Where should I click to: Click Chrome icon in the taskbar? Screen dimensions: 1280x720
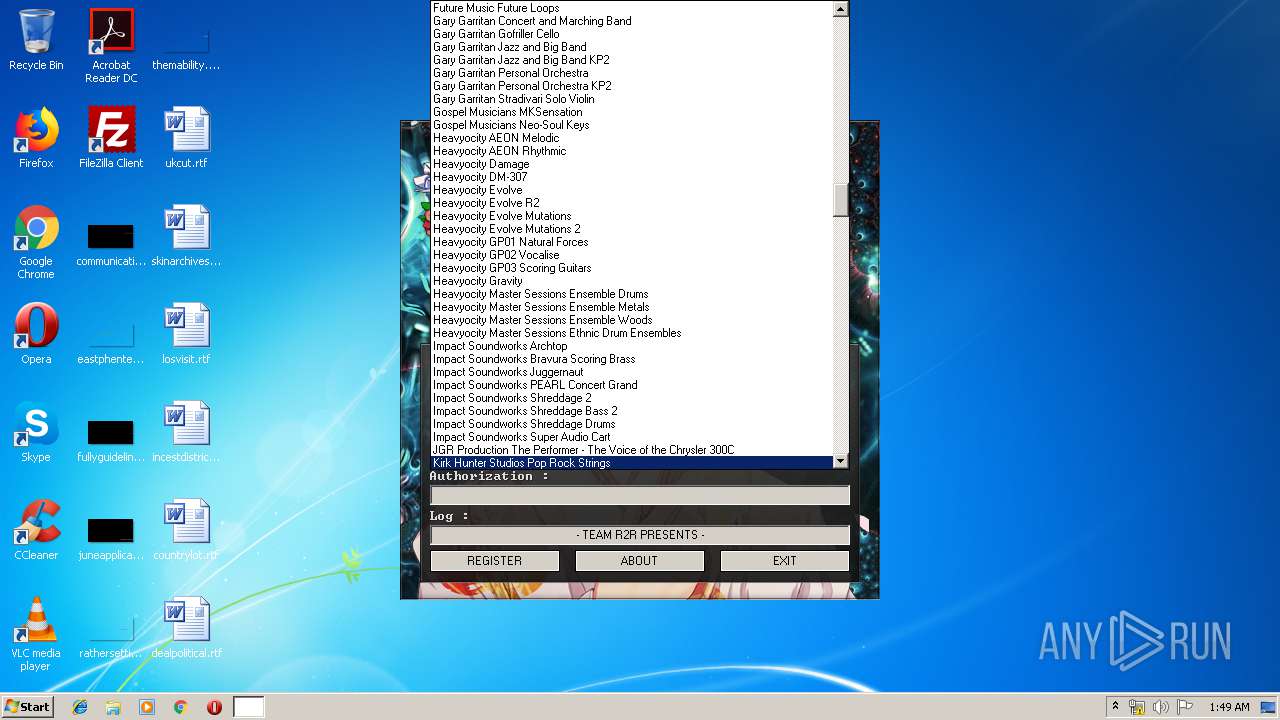pyautogui.click(x=180, y=707)
